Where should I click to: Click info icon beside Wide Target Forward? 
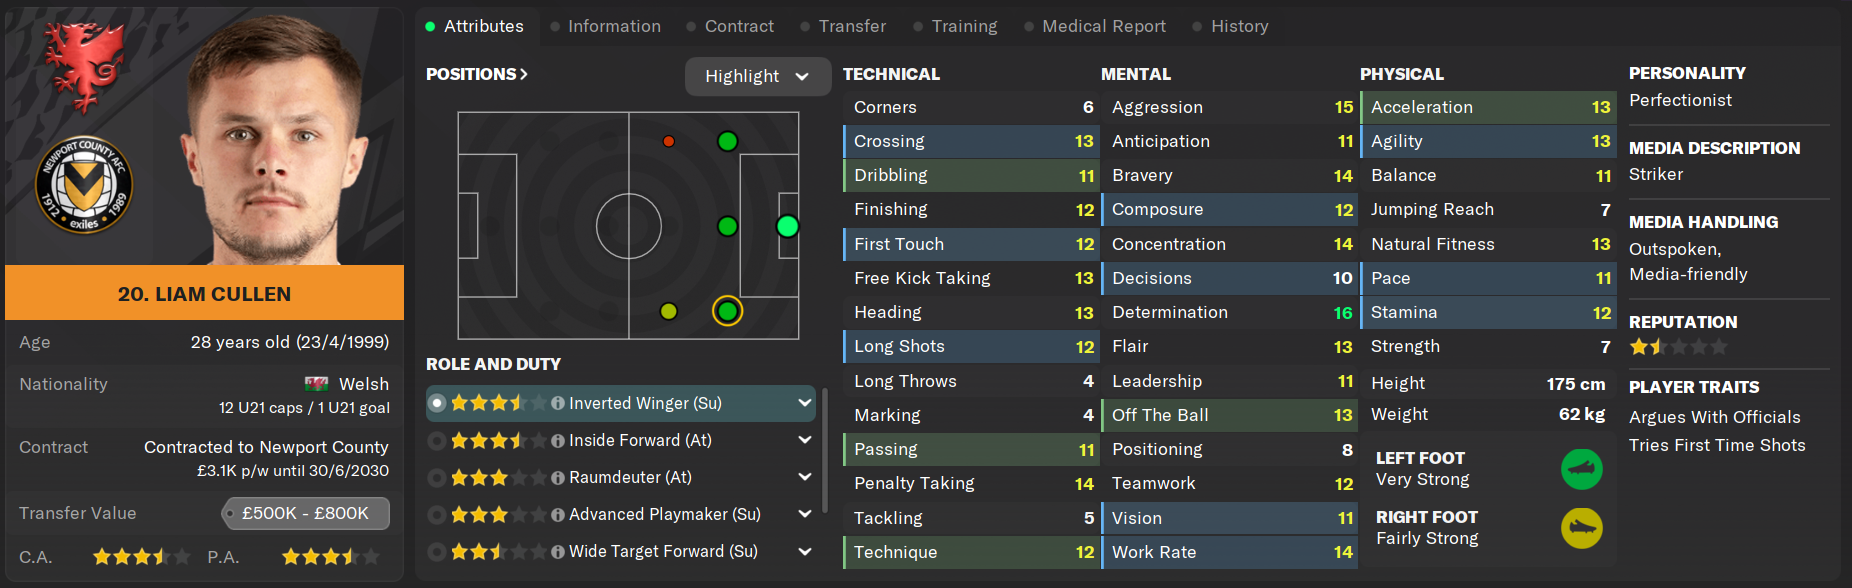[558, 552]
